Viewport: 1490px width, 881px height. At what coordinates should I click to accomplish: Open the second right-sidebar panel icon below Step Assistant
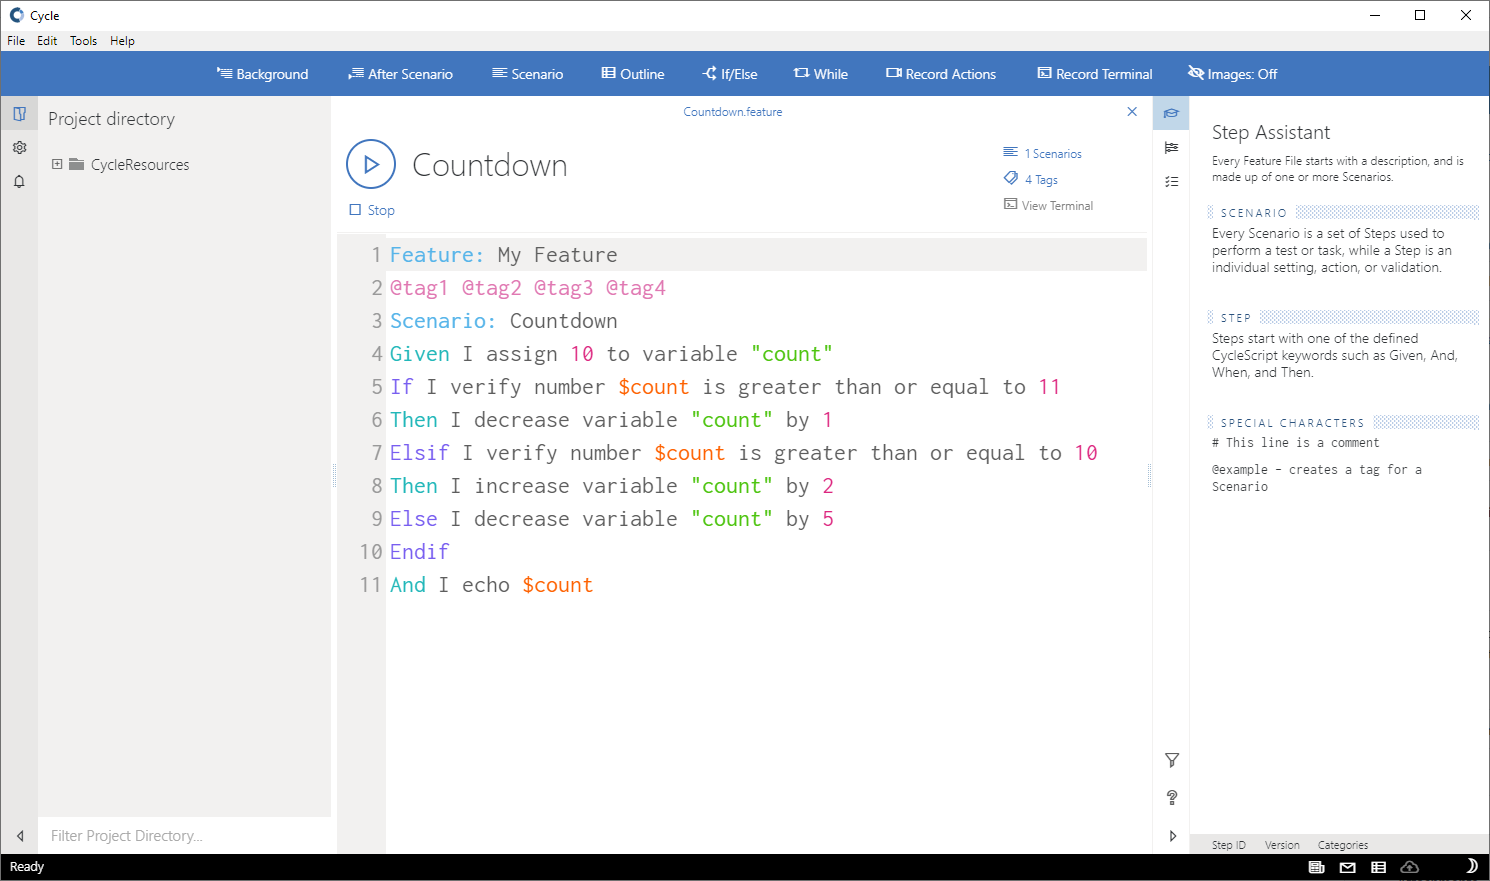click(1171, 147)
